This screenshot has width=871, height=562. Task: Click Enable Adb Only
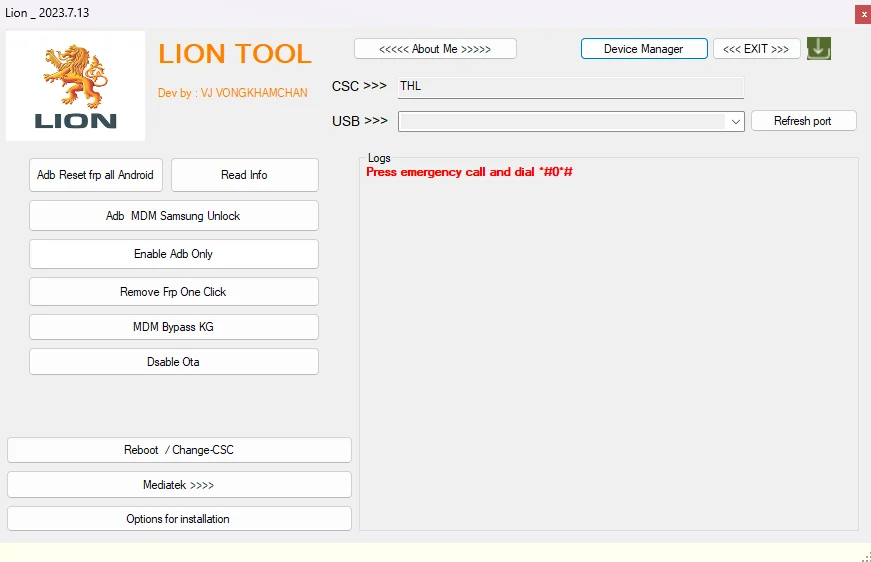coord(173,254)
